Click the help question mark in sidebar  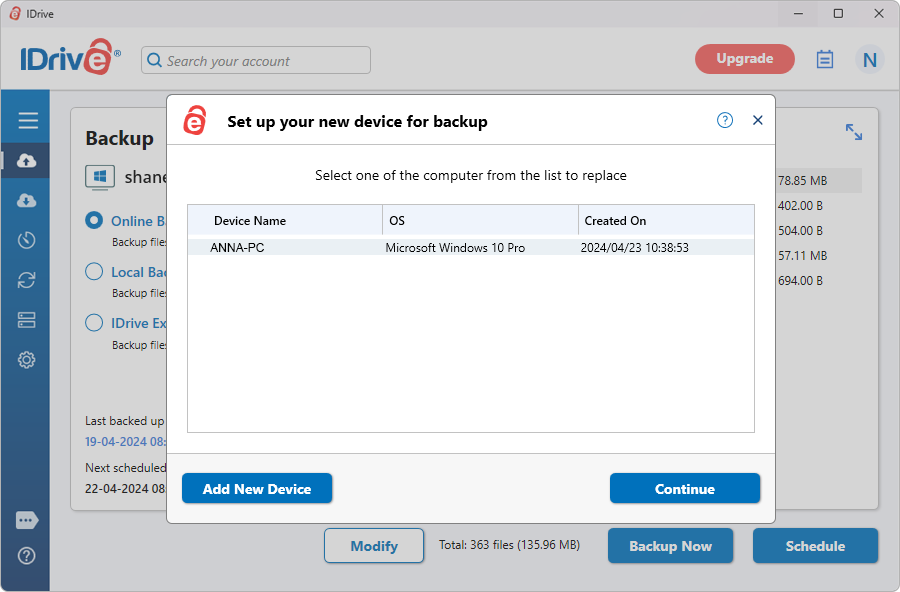[x=27, y=556]
